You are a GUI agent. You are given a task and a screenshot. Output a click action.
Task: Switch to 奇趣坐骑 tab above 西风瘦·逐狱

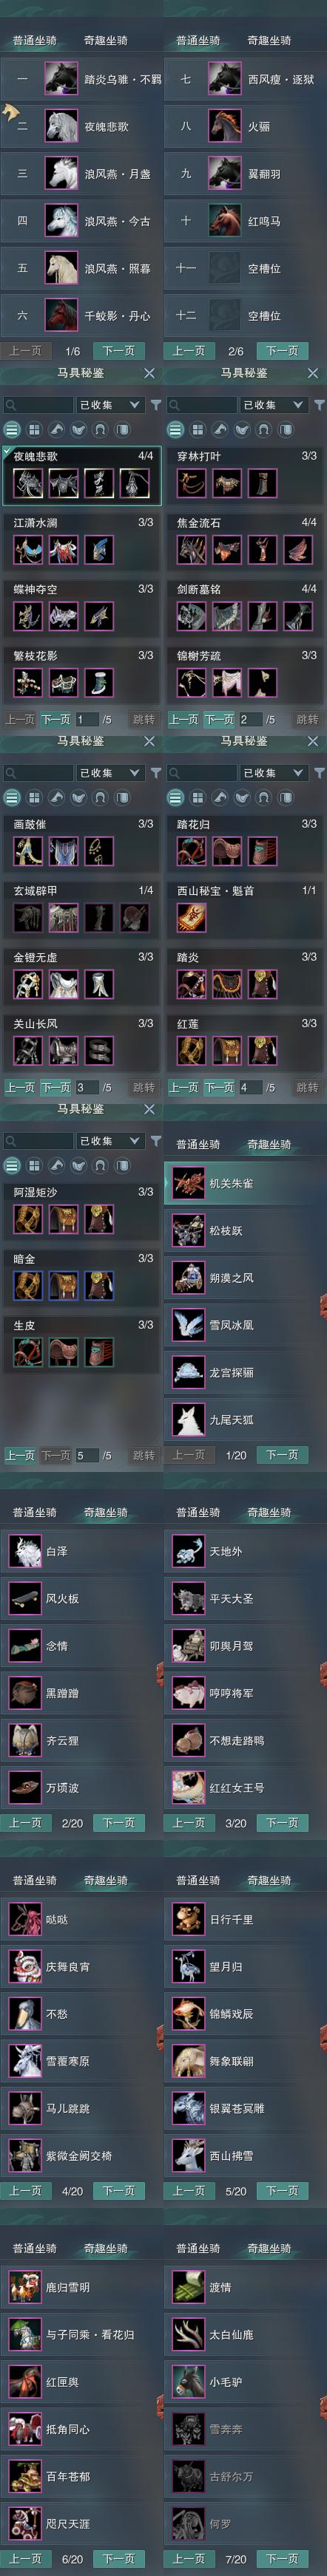pyautogui.click(x=269, y=41)
